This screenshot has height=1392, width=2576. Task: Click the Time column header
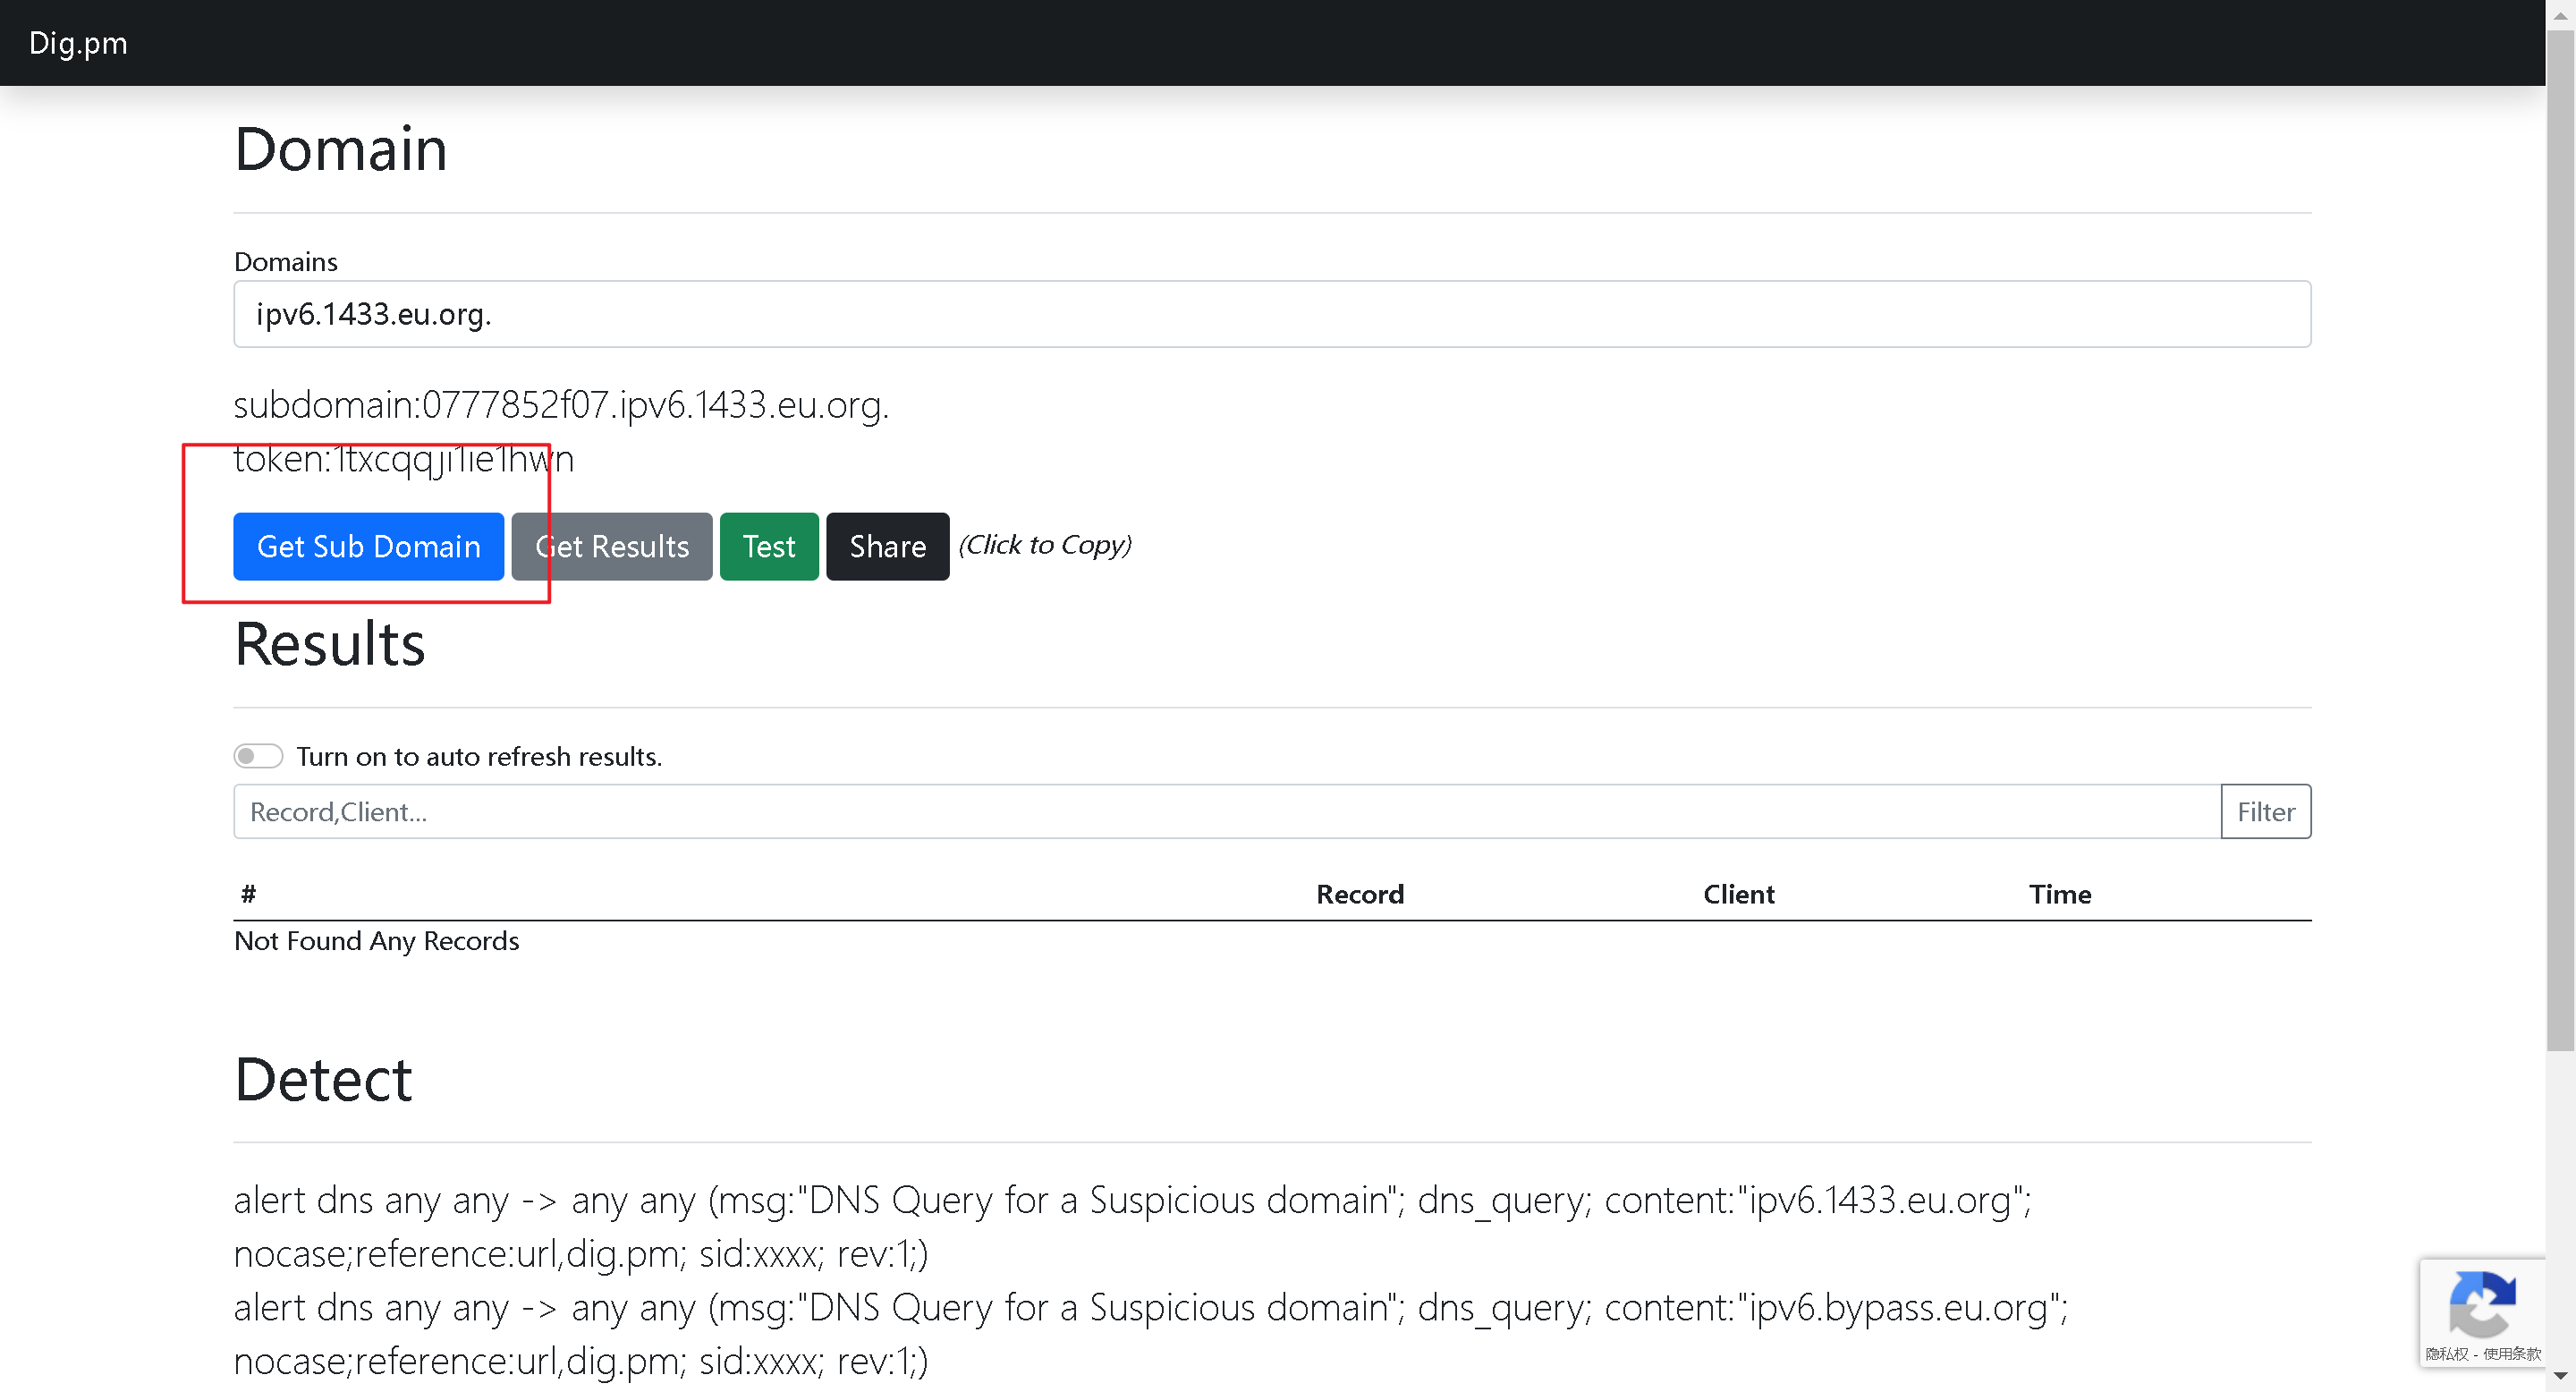click(x=2059, y=894)
